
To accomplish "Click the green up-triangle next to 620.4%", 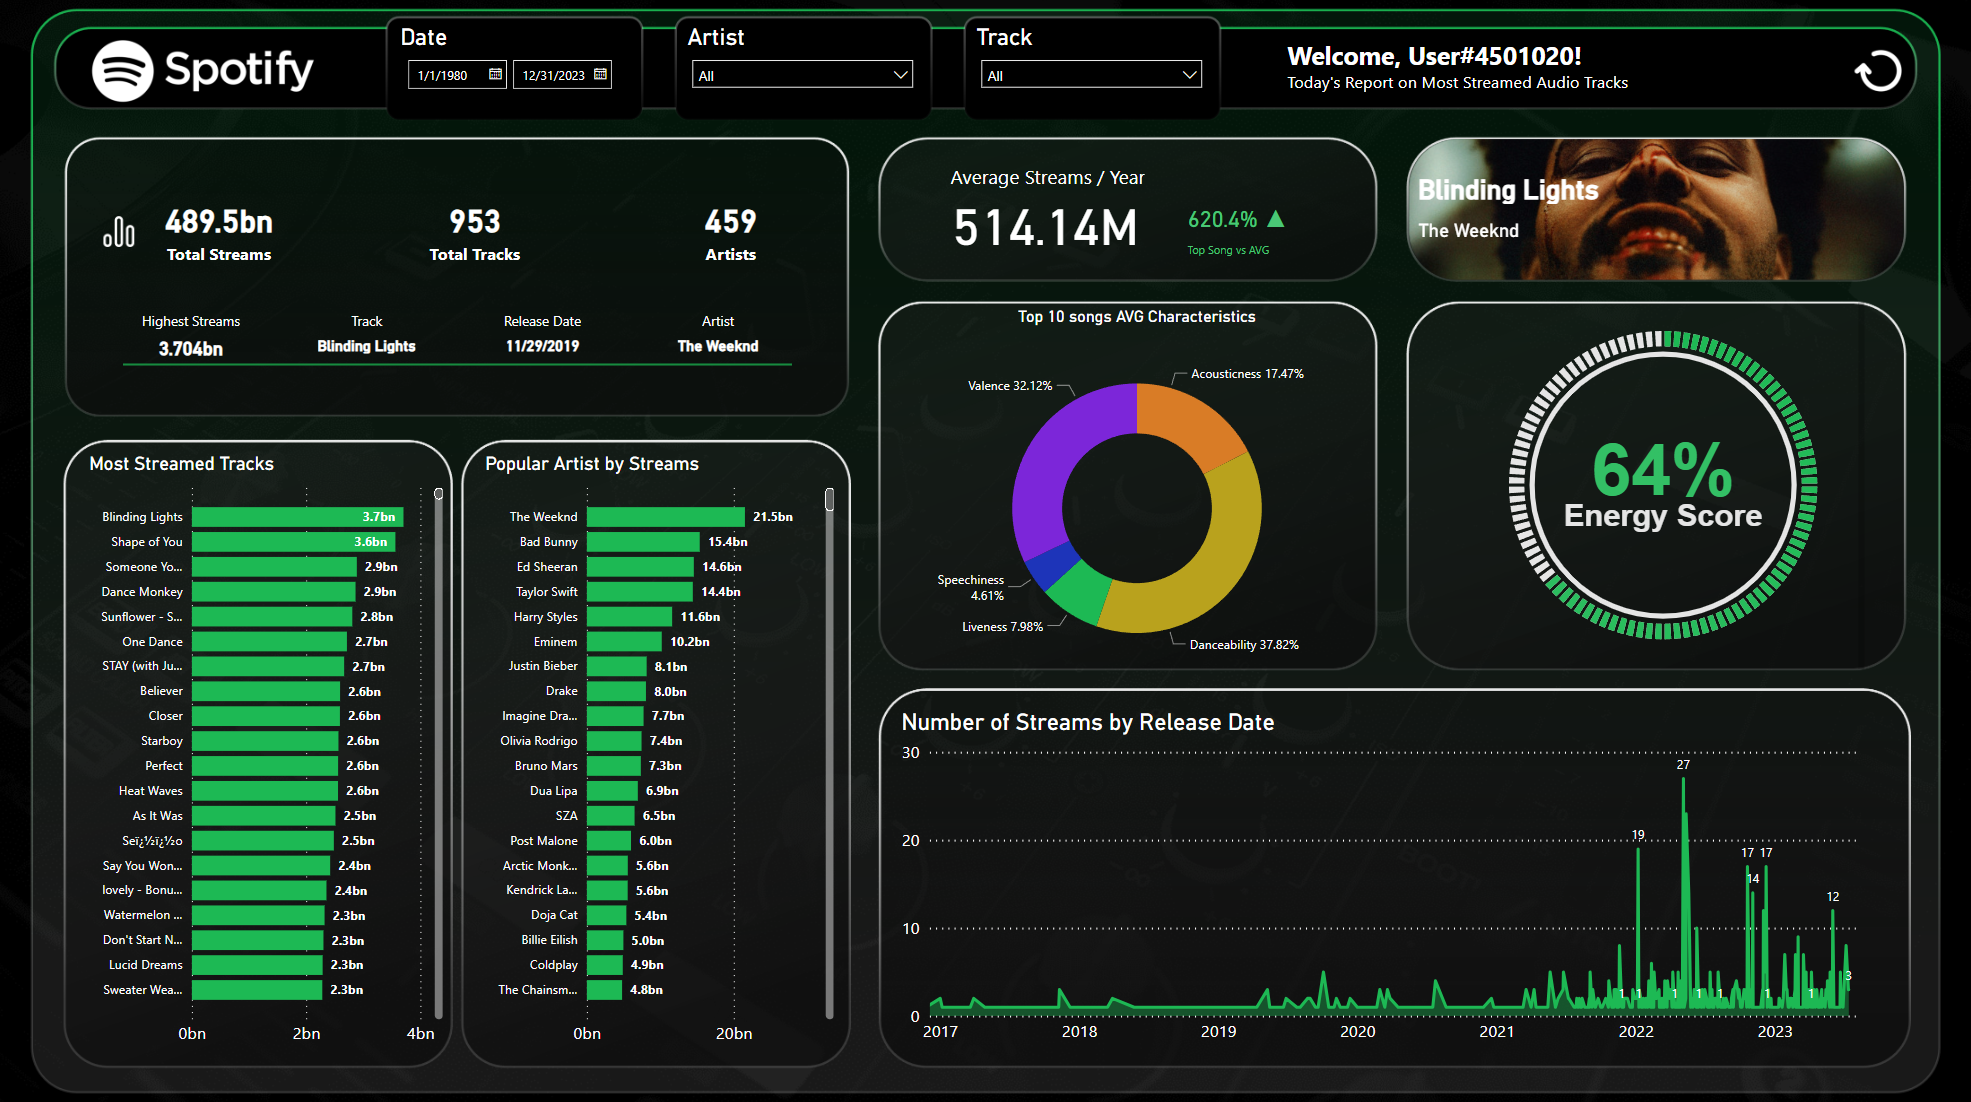I will [1275, 219].
